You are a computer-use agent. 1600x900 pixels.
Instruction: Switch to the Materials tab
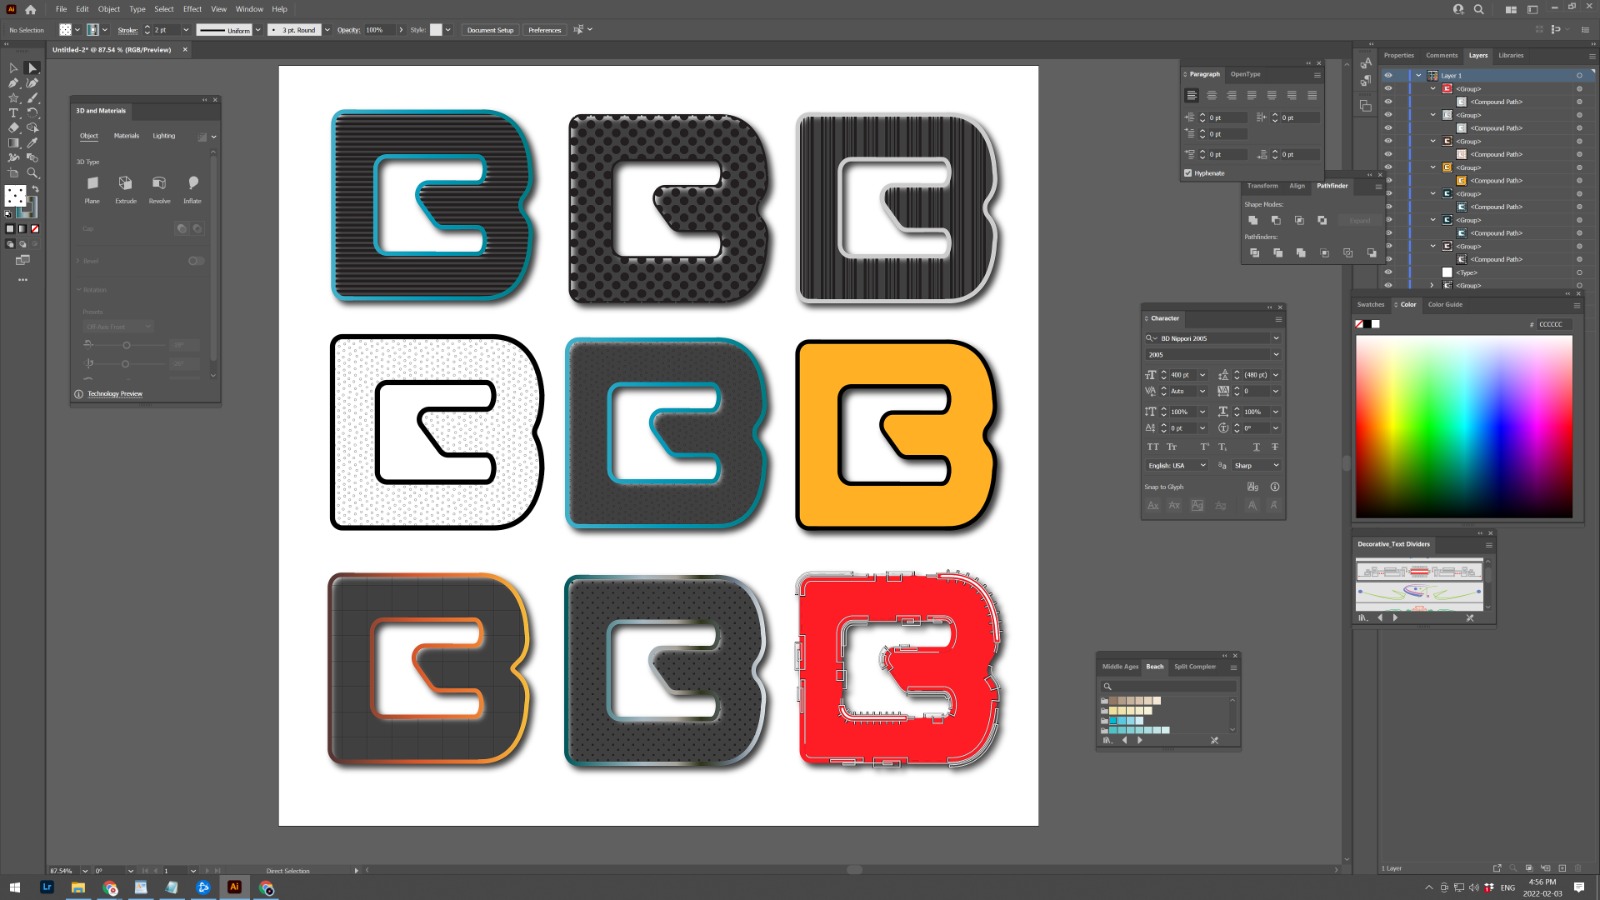pyautogui.click(x=126, y=136)
